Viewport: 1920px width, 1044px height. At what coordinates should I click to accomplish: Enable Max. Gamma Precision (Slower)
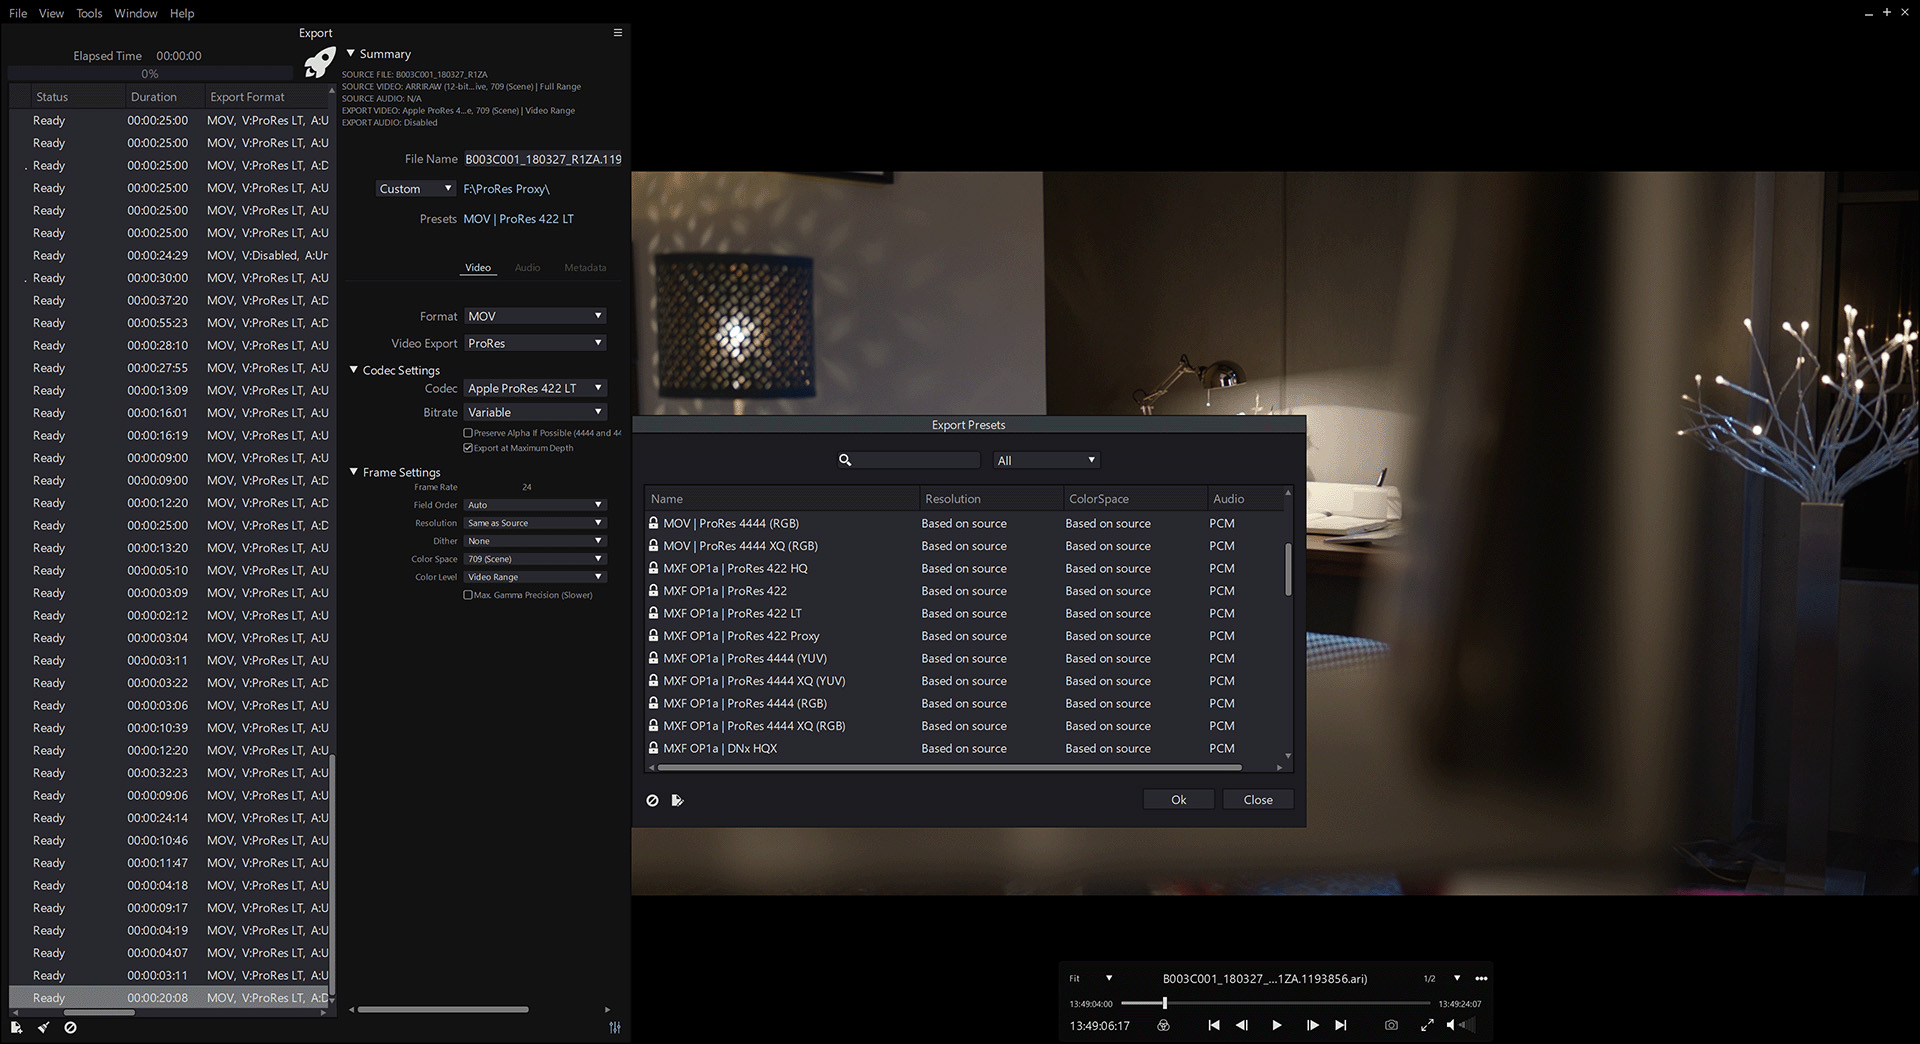coord(468,594)
